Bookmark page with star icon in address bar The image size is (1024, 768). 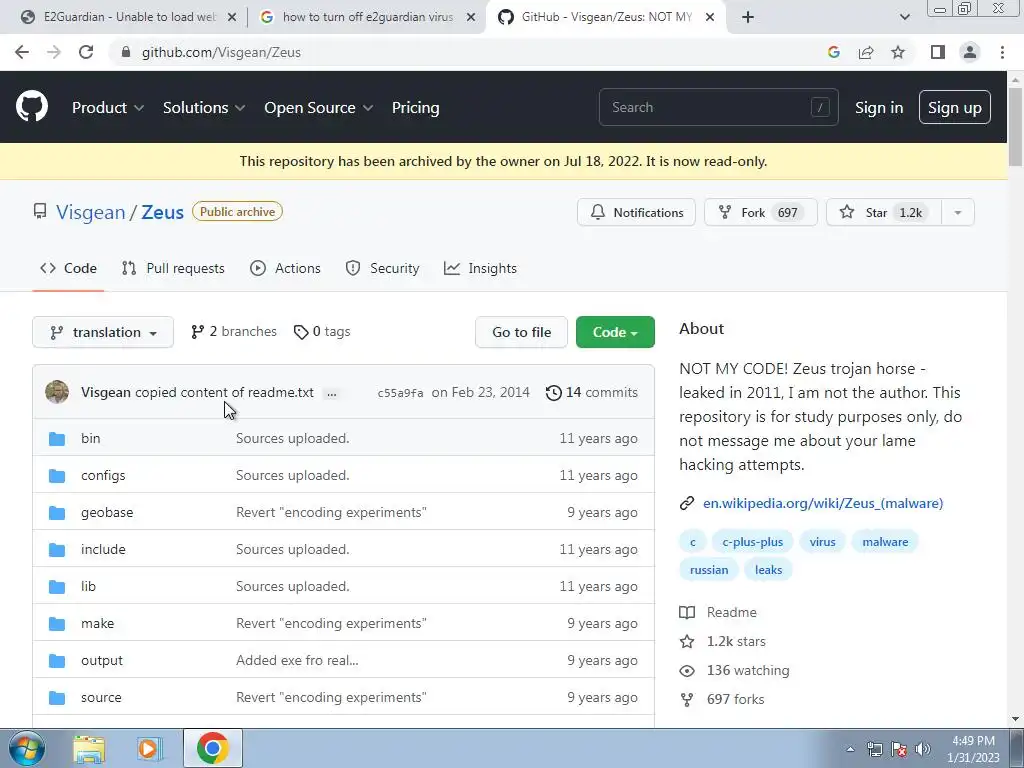point(898,52)
